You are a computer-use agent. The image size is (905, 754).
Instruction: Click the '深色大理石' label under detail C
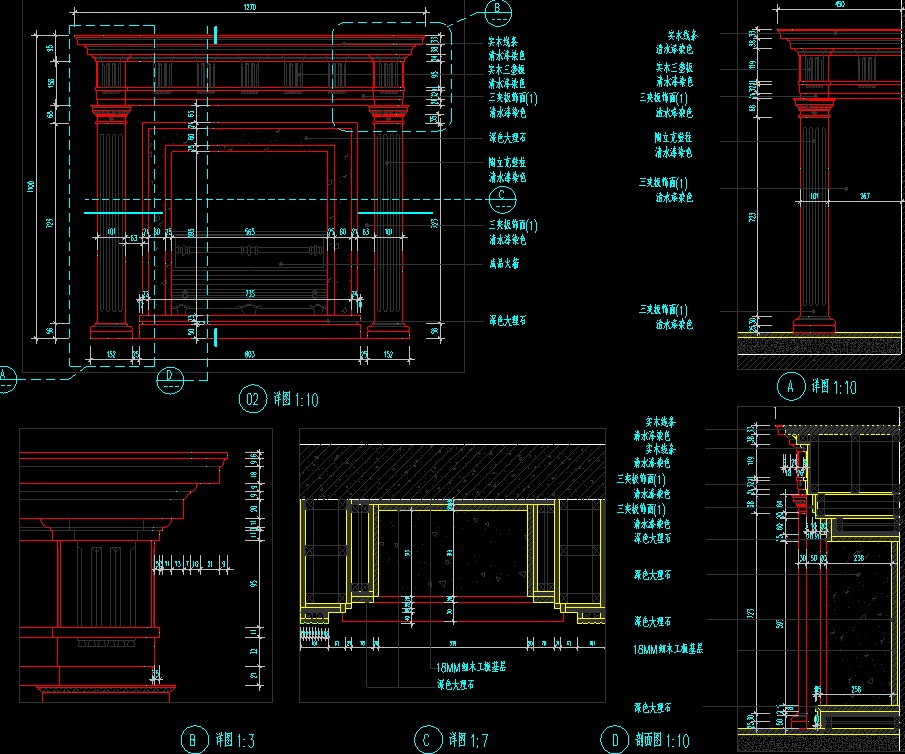point(455,685)
